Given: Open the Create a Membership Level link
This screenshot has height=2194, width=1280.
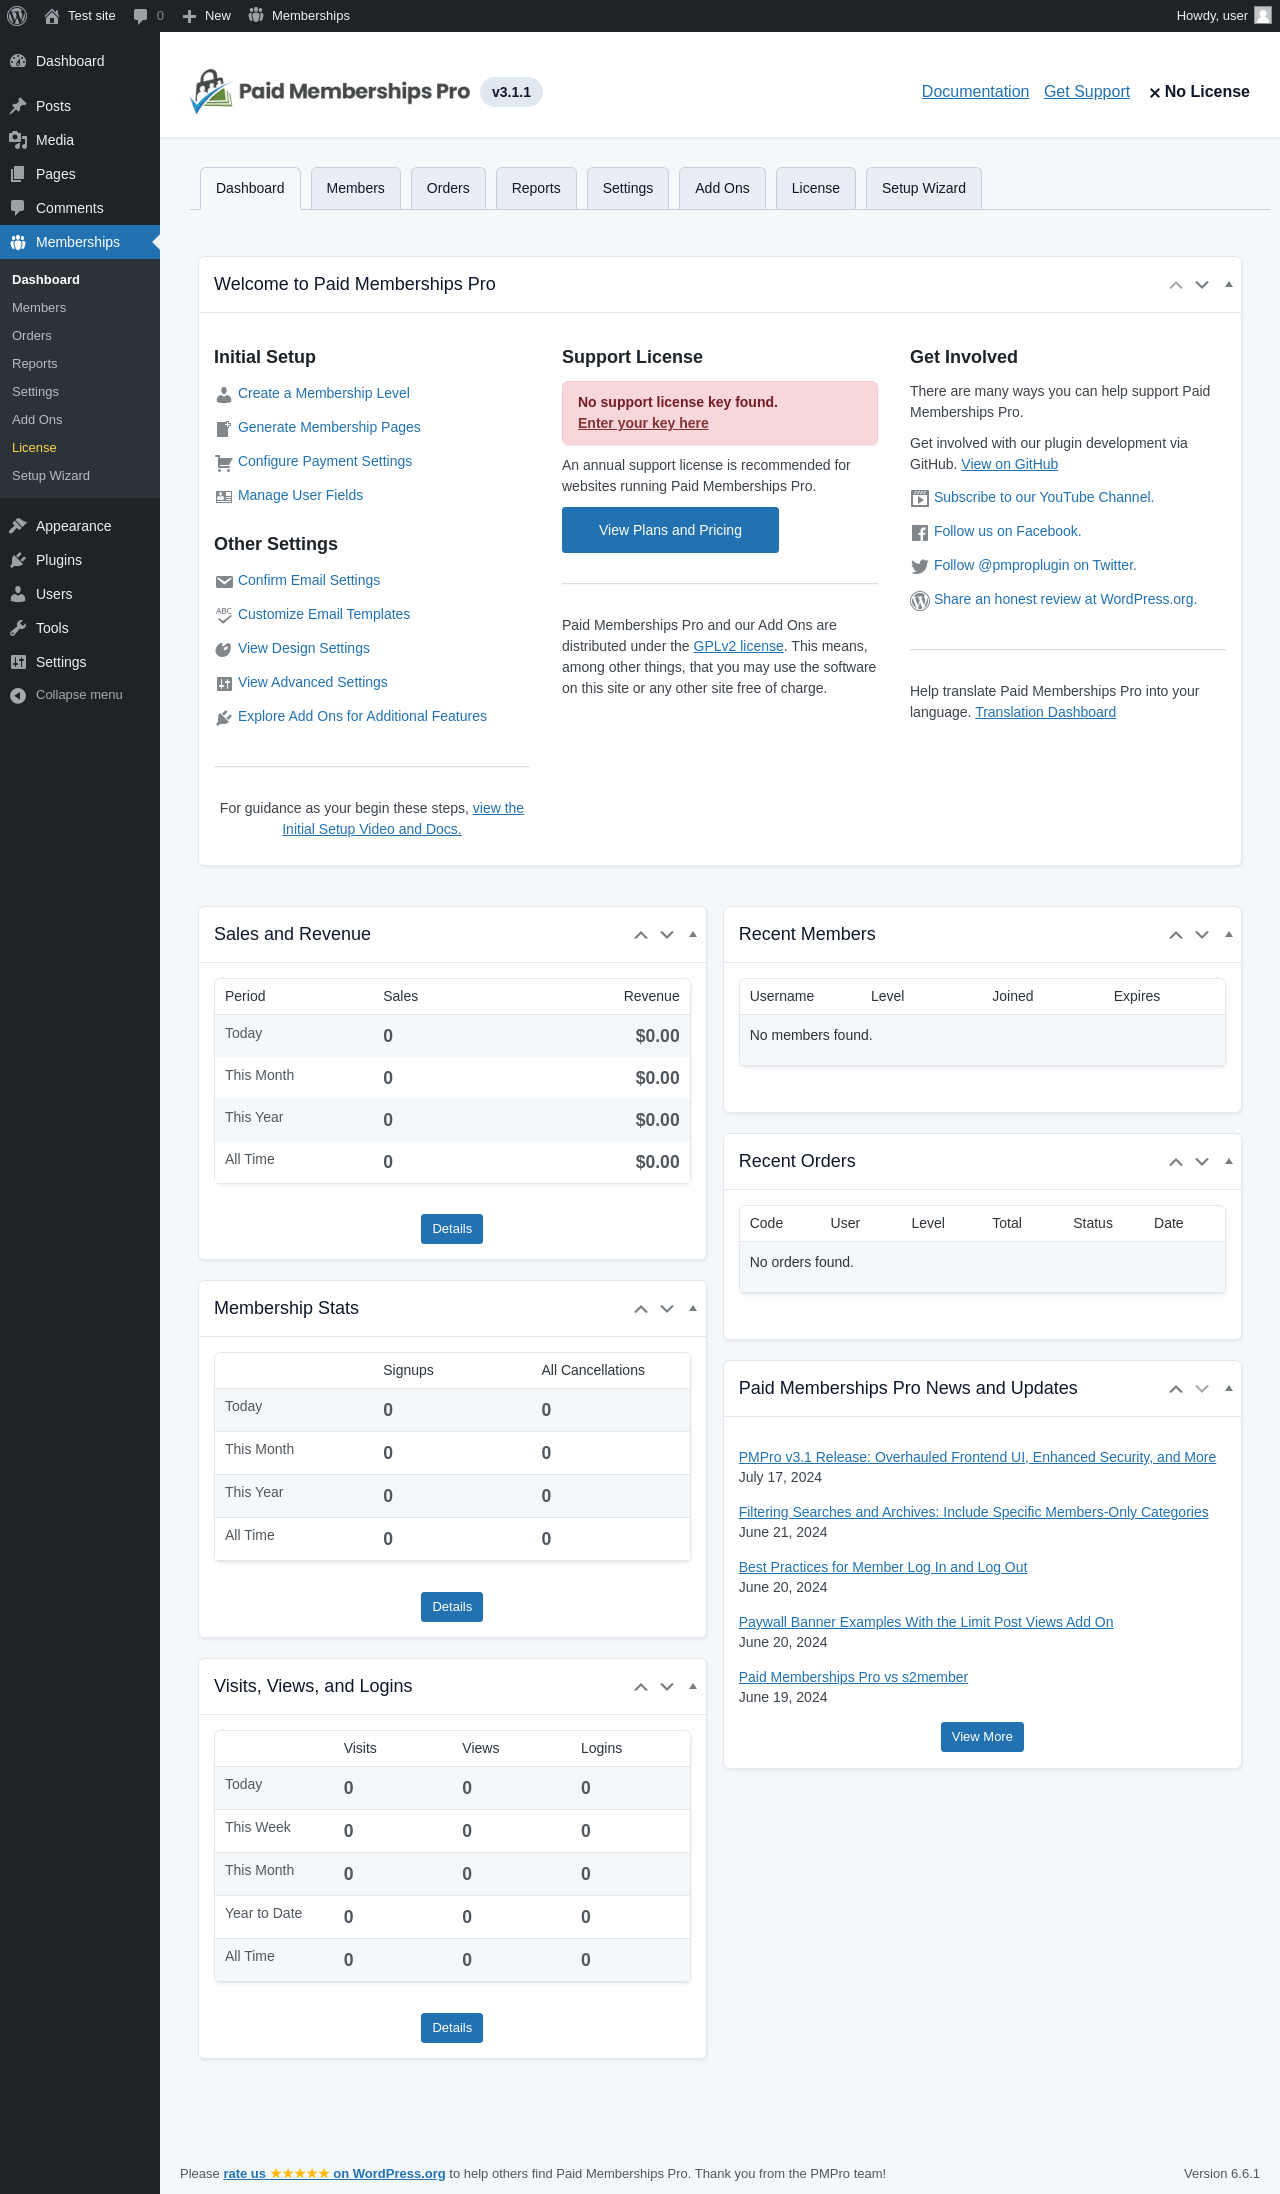Looking at the screenshot, I should [323, 393].
